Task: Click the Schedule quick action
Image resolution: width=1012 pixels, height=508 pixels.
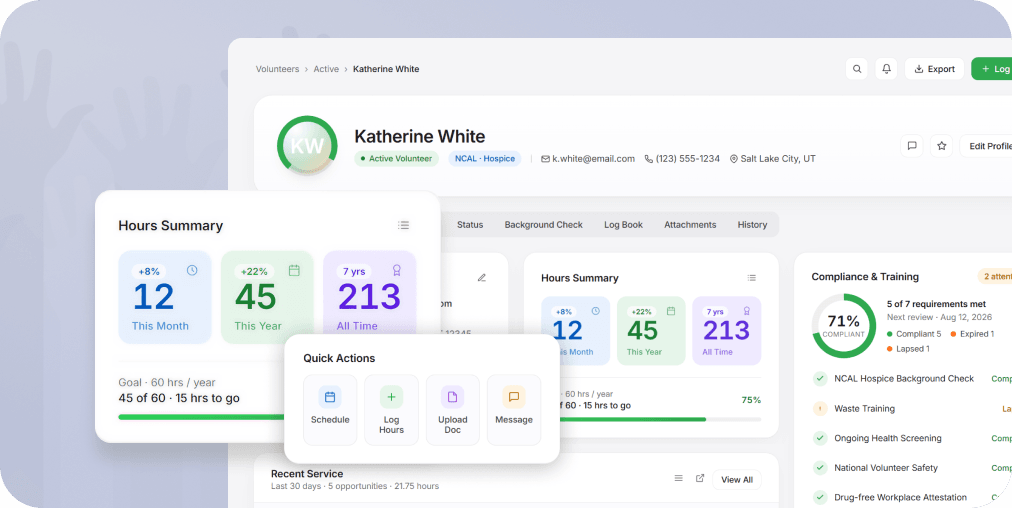Action: point(330,410)
